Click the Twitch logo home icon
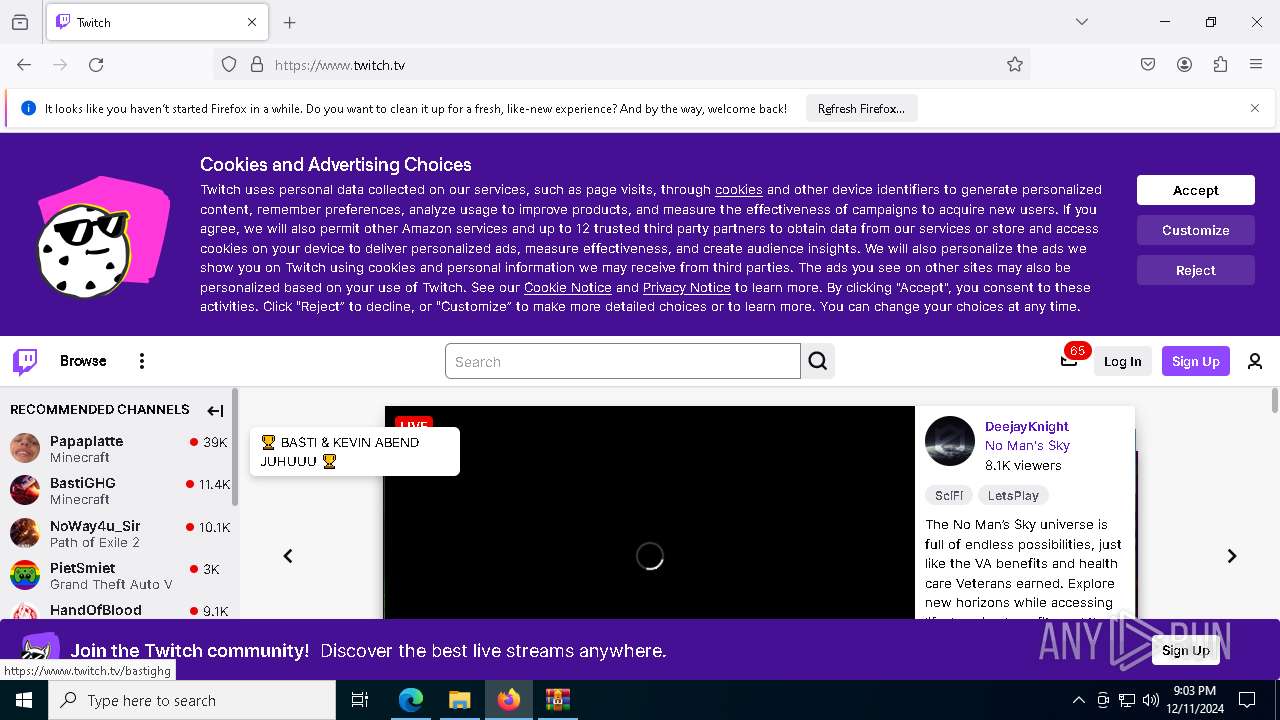1280x720 pixels. [x=25, y=361]
